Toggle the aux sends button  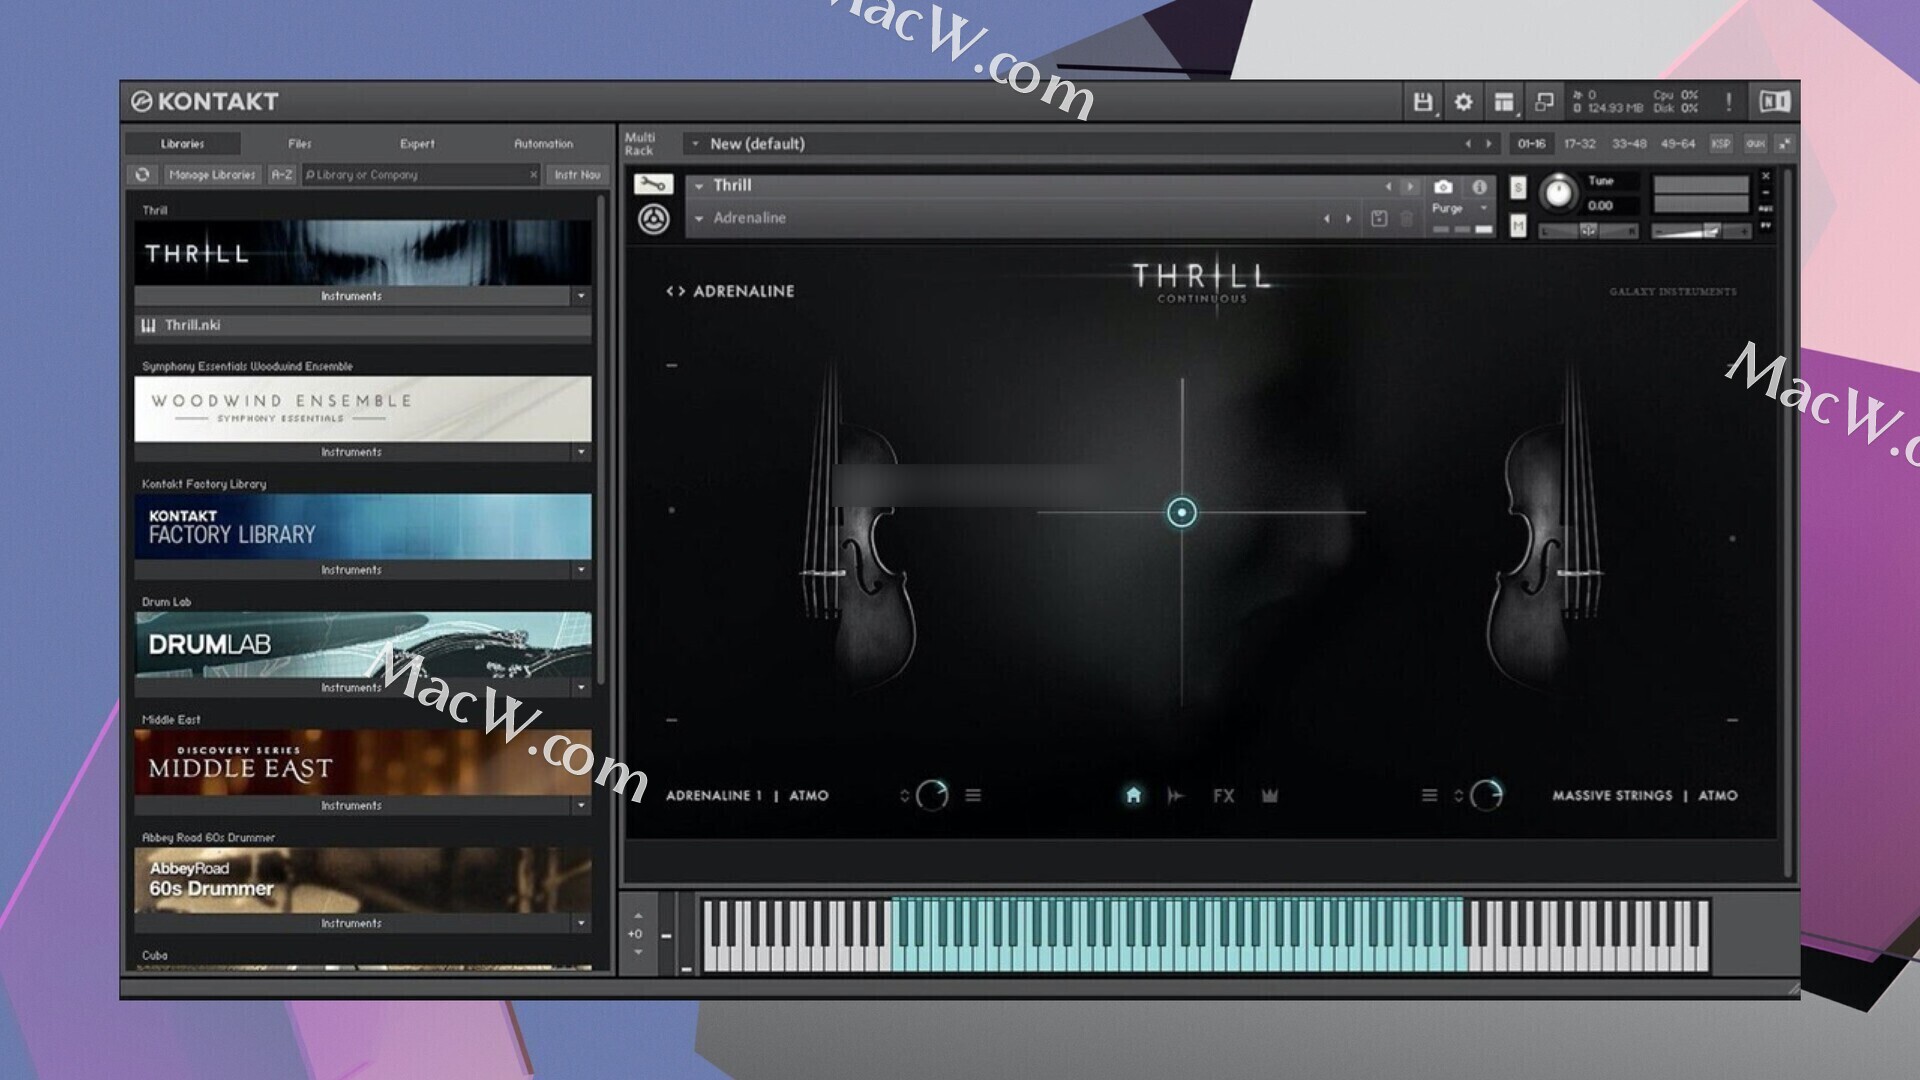pos(1755,144)
